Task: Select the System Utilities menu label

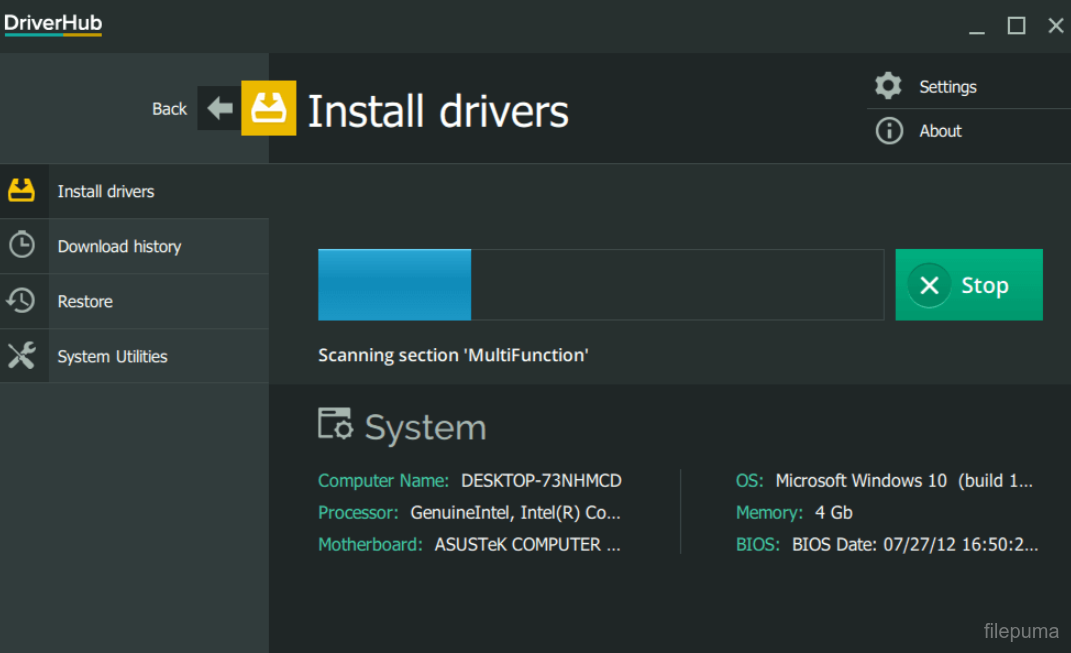Action: click(112, 356)
